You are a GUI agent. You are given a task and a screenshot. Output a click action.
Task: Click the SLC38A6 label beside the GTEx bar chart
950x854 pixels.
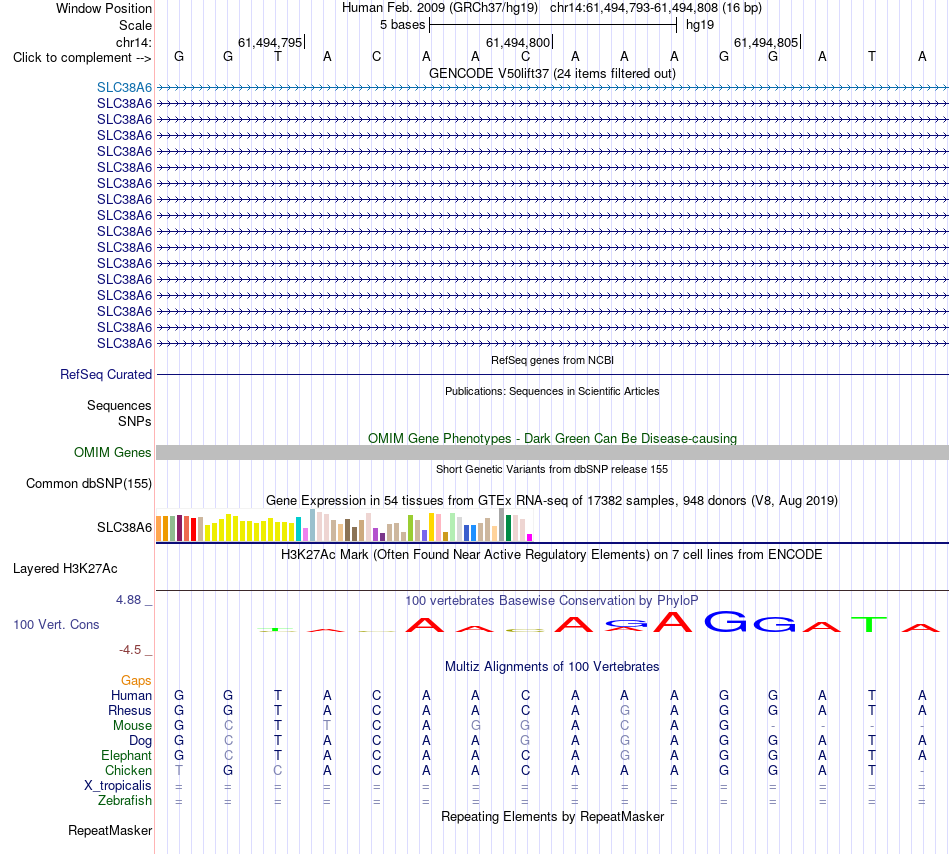(x=124, y=528)
